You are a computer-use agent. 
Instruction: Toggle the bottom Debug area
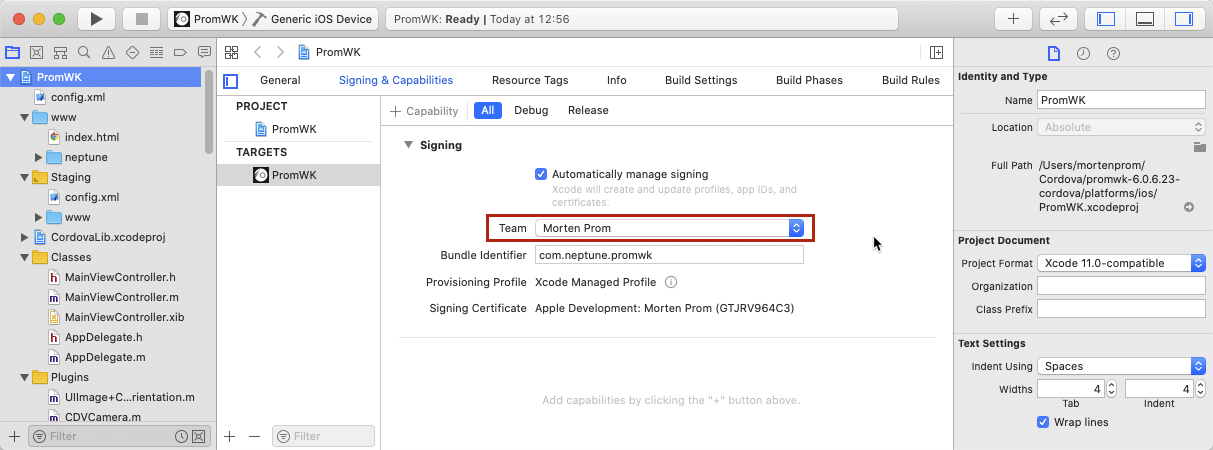pos(1145,19)
